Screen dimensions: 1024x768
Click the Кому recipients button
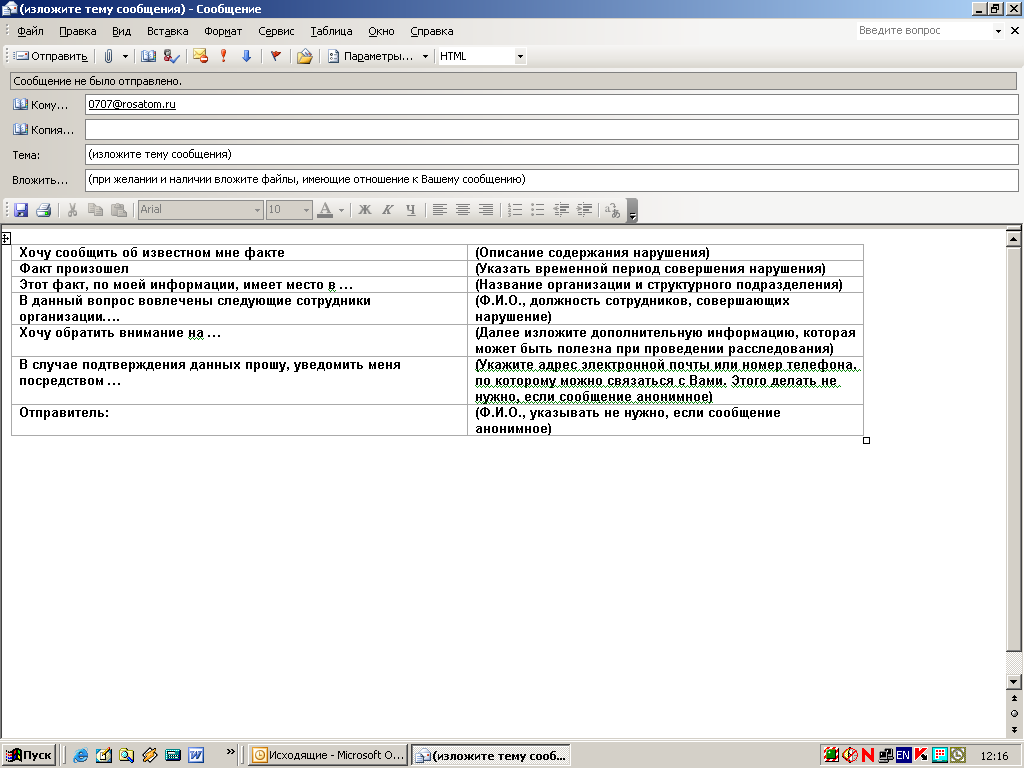point(40,104)
